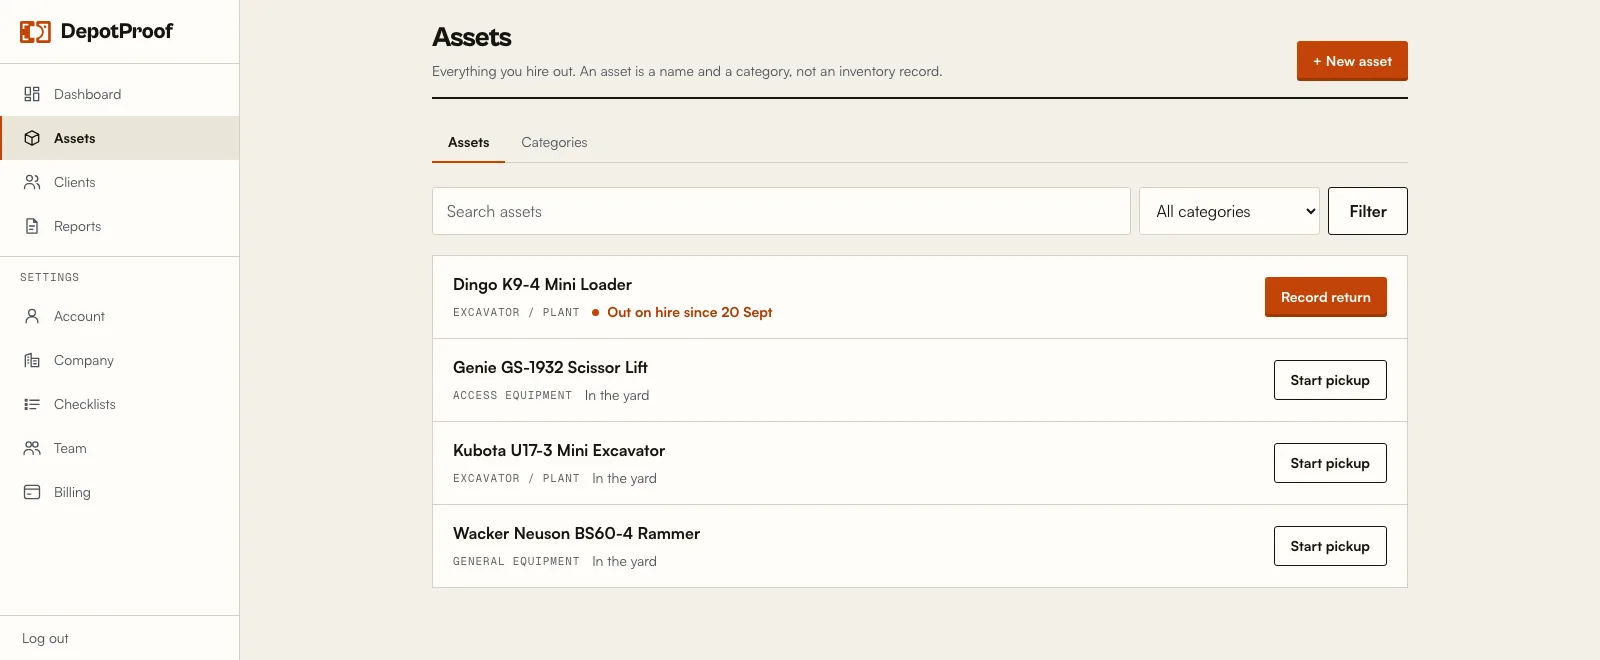Select the Assets tab
The image size is (1600, 660).
tap(468, 142)
